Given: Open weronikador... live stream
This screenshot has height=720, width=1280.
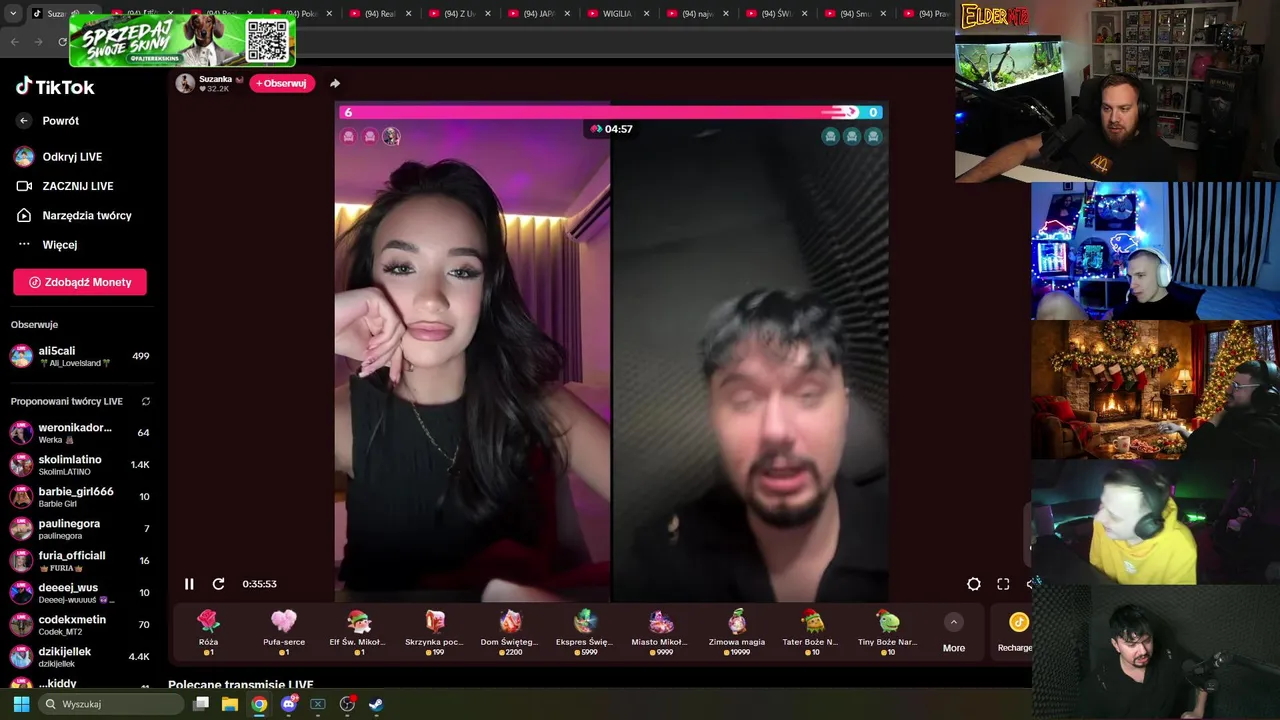Looking at the screenshot, I should coord(80,433).
